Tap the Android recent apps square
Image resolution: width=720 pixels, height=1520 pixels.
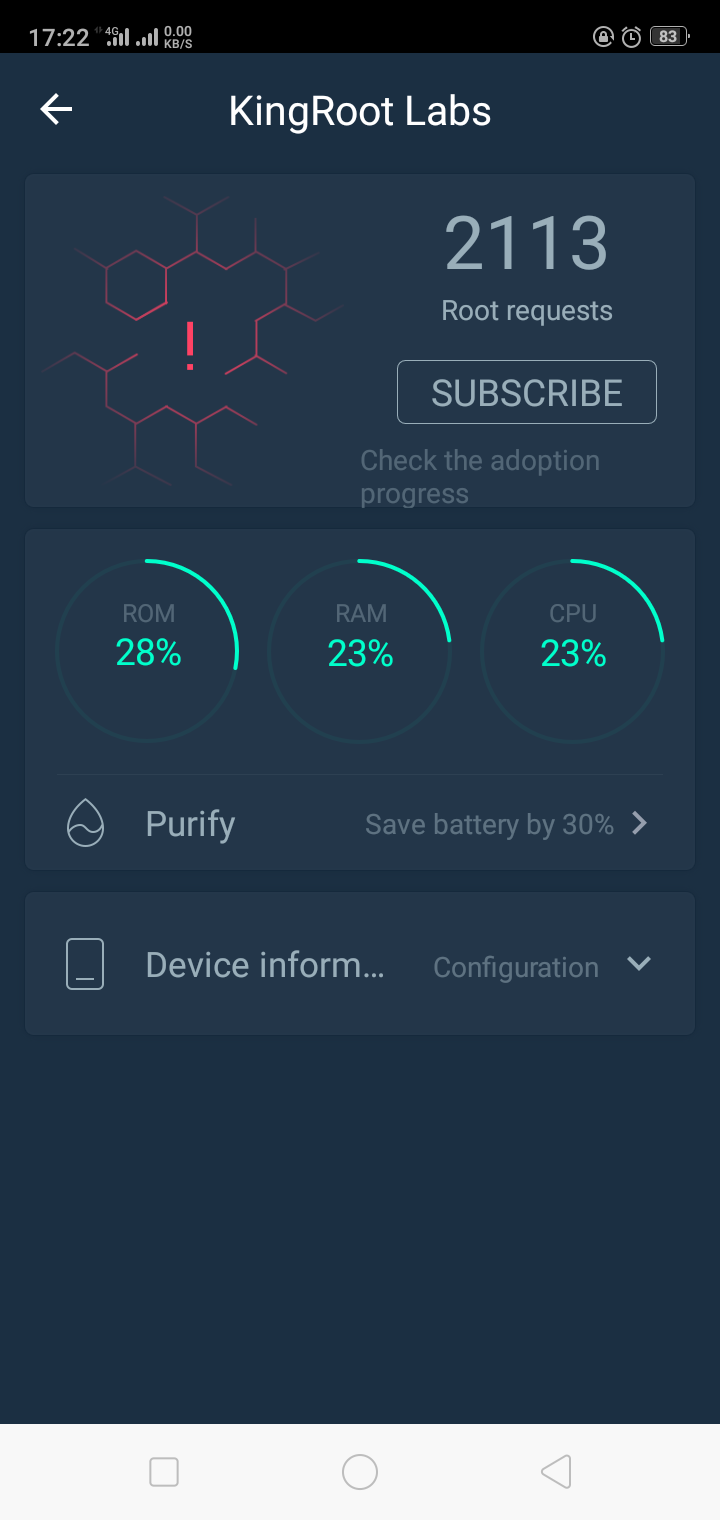tap(163, 1472)
